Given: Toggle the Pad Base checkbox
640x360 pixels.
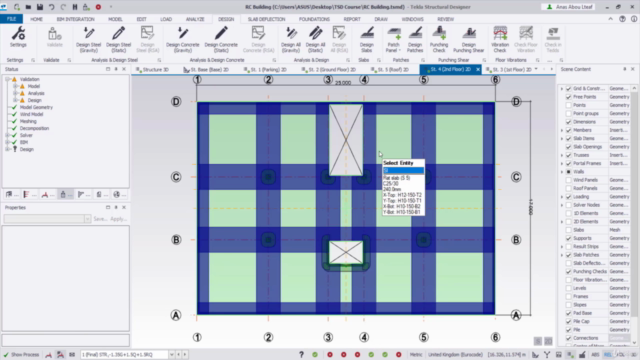Looking at the screenshot, I should 568,313.
